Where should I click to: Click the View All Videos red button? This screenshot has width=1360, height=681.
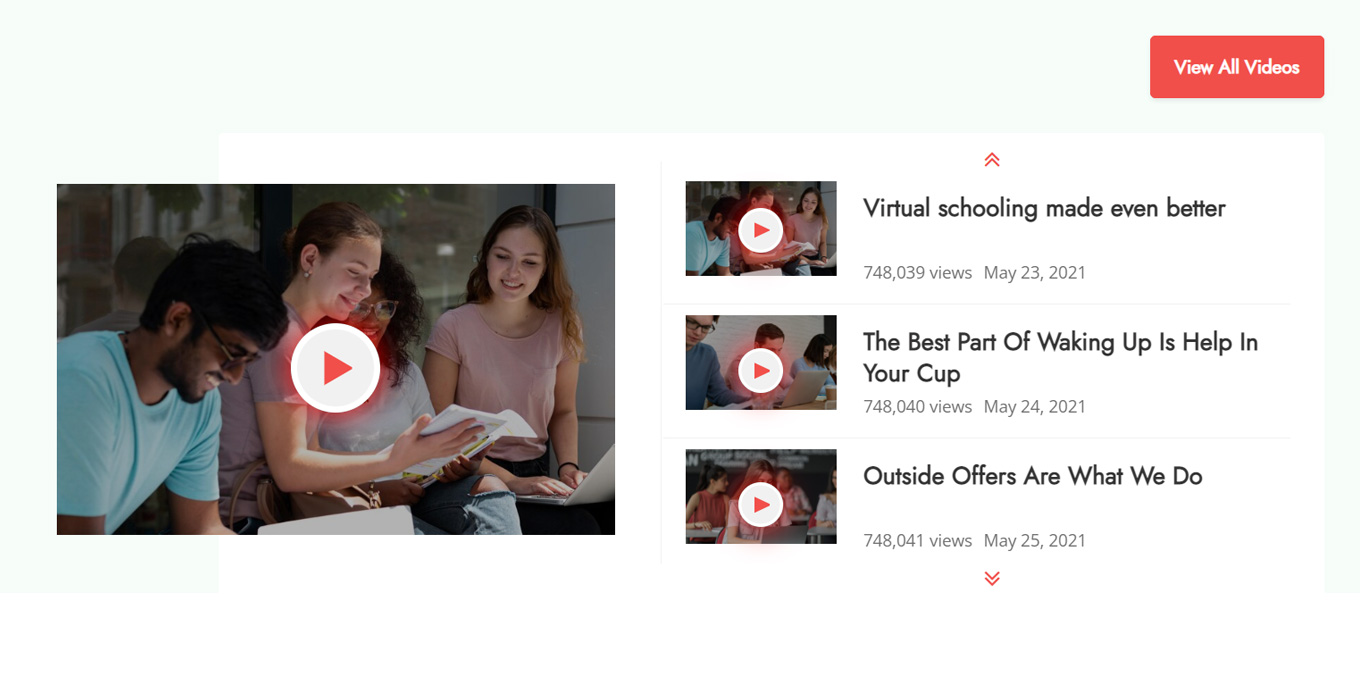pyautogui.click(x=1237, y=66)
